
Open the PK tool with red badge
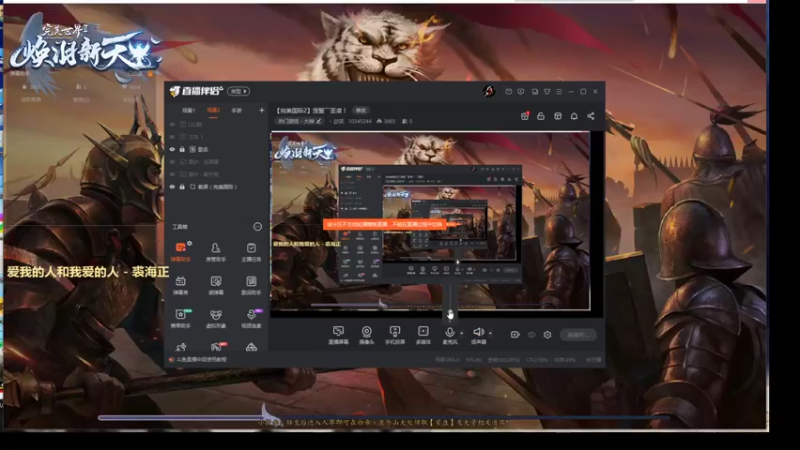coord(217,347)
